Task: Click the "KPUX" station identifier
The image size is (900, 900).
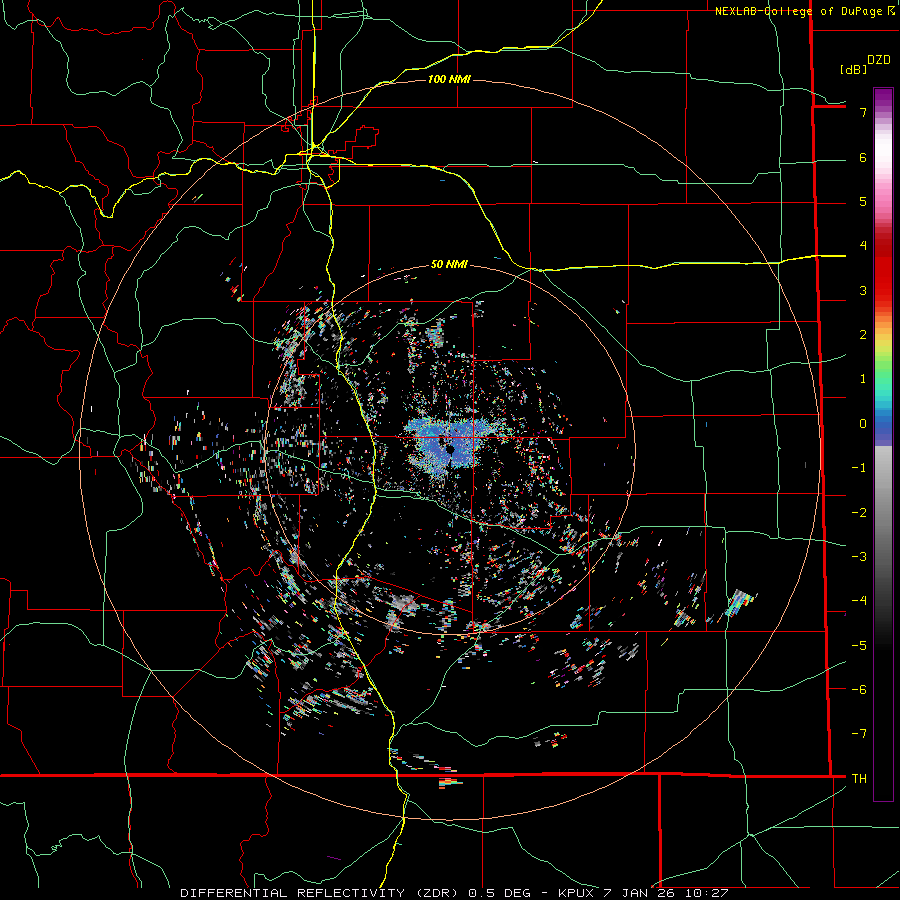Action: click(x=577, y=893)
